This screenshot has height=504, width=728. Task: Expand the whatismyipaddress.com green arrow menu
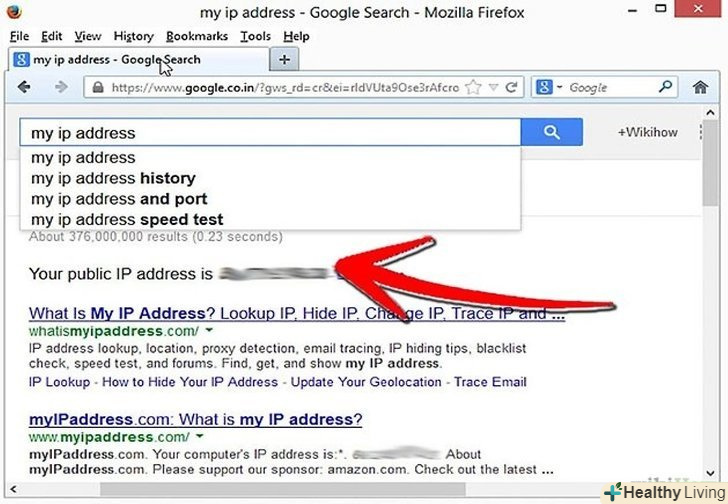click(209, 330)
